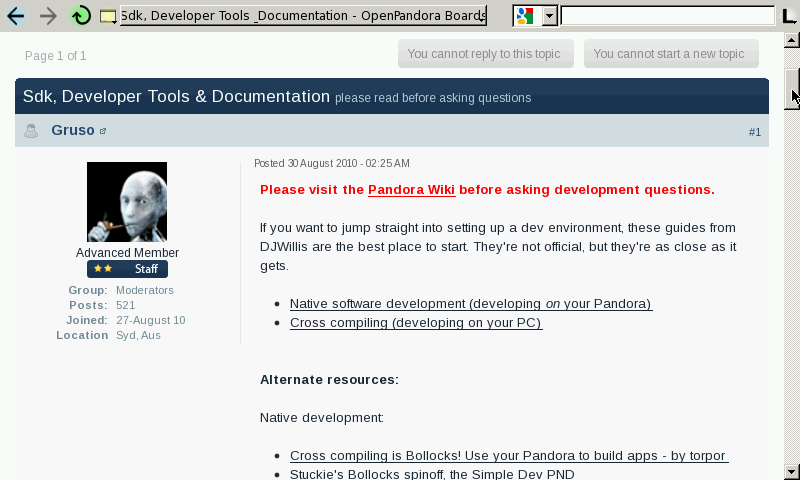Click the Native development: label
The height and width of the screenshot is (480, 800).
coord(321,418)
